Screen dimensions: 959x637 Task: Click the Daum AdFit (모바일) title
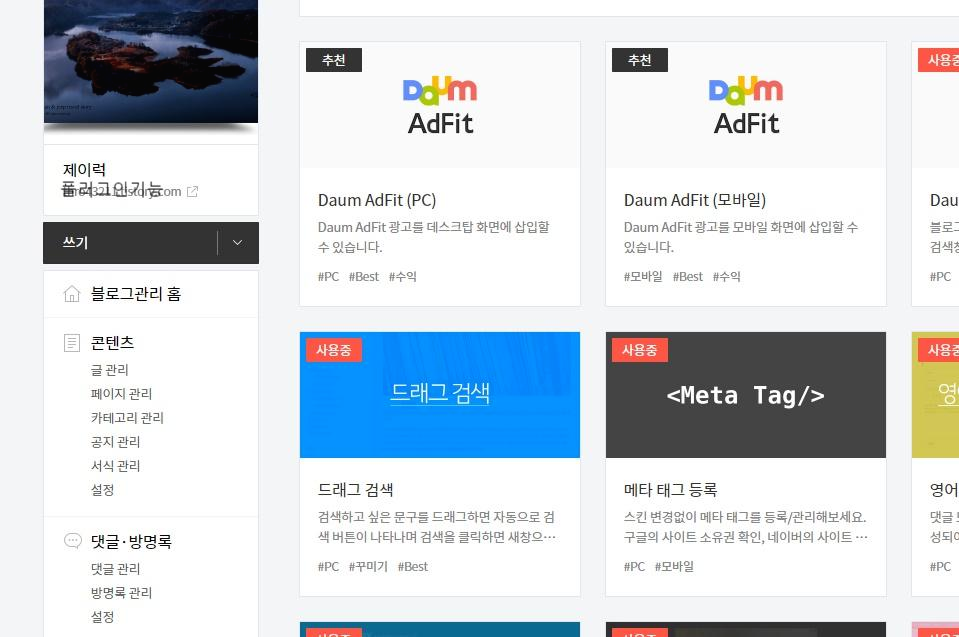point(695,201)
